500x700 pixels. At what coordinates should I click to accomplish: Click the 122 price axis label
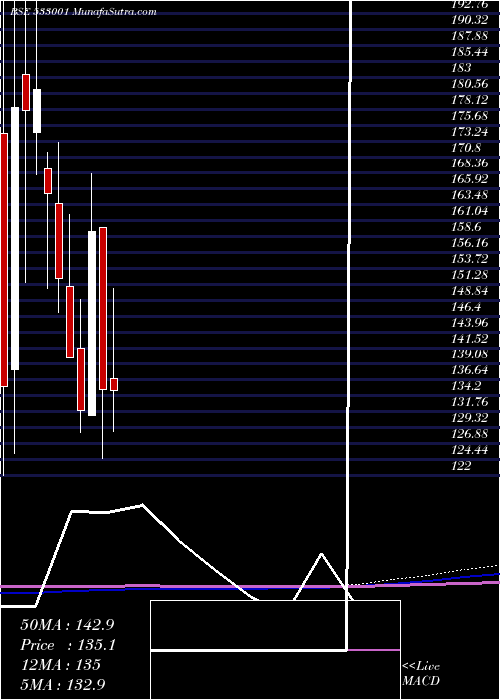pyautogui.click(x=461, y=466)
